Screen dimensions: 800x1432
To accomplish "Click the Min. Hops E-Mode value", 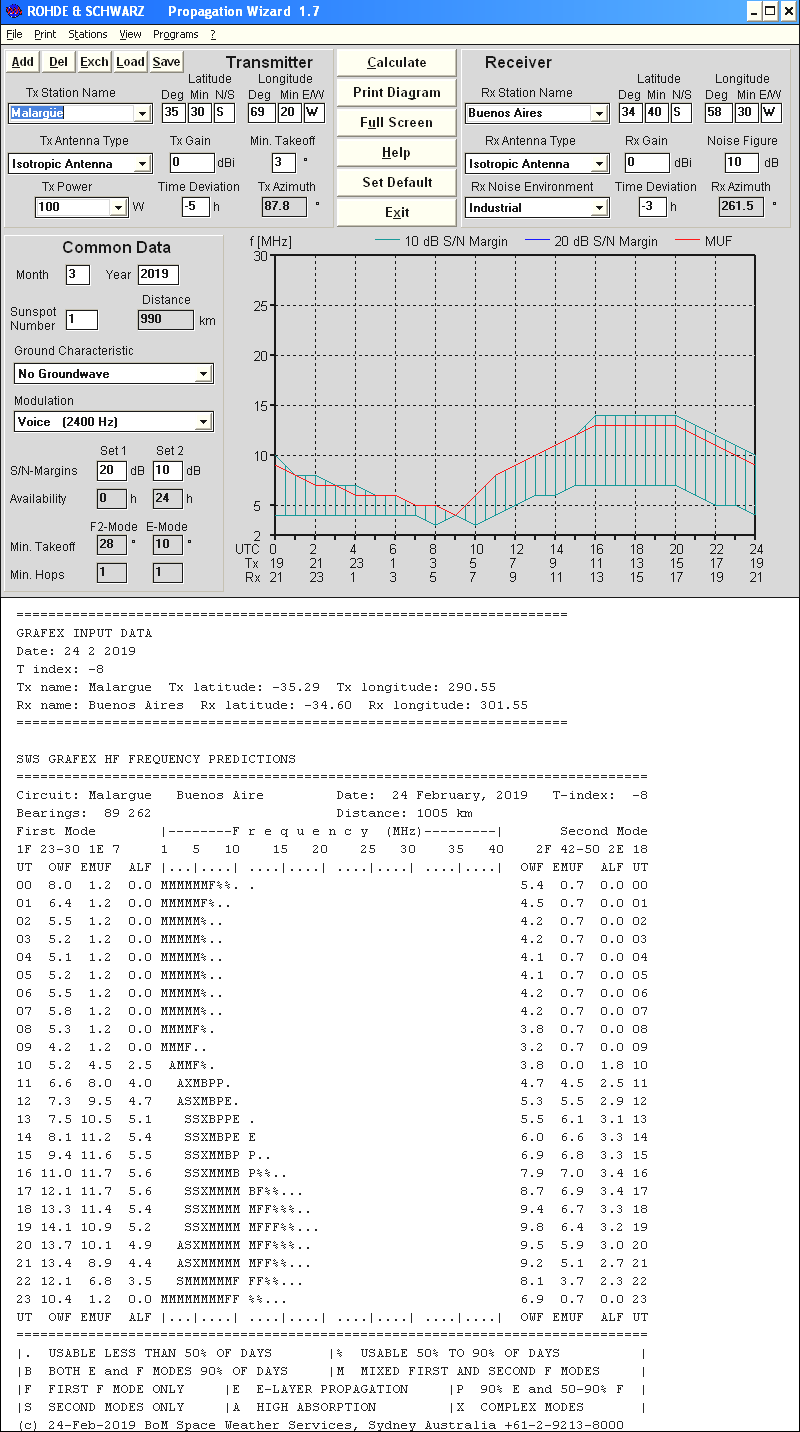I will [167, 573].
